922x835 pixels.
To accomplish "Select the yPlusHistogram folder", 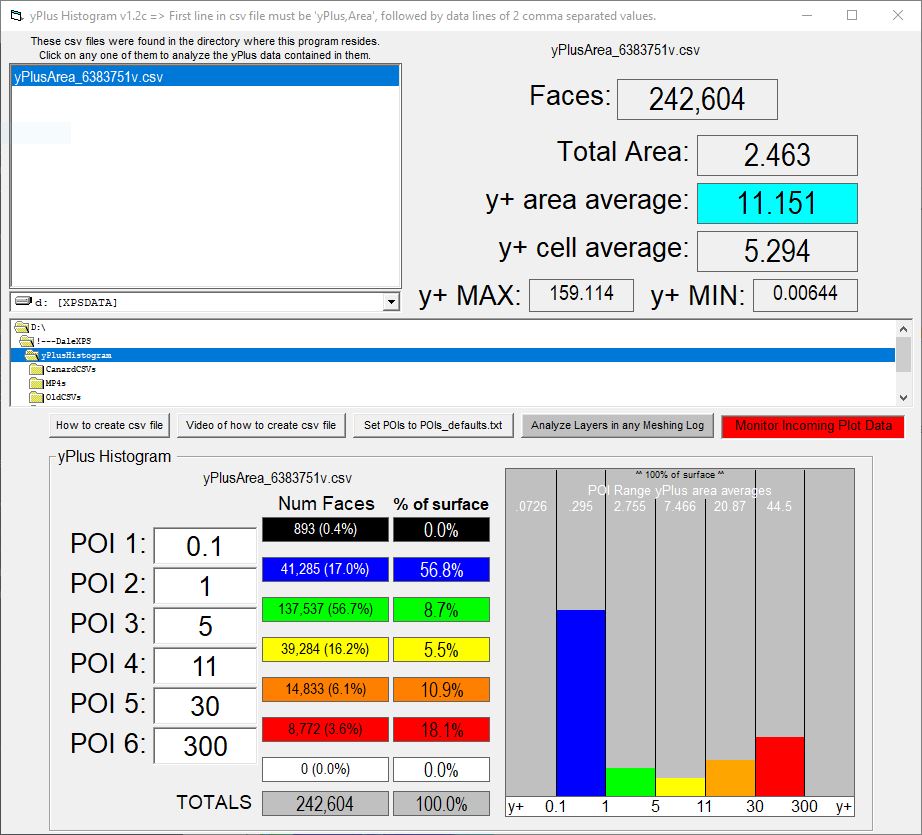I will pos(76,355).
